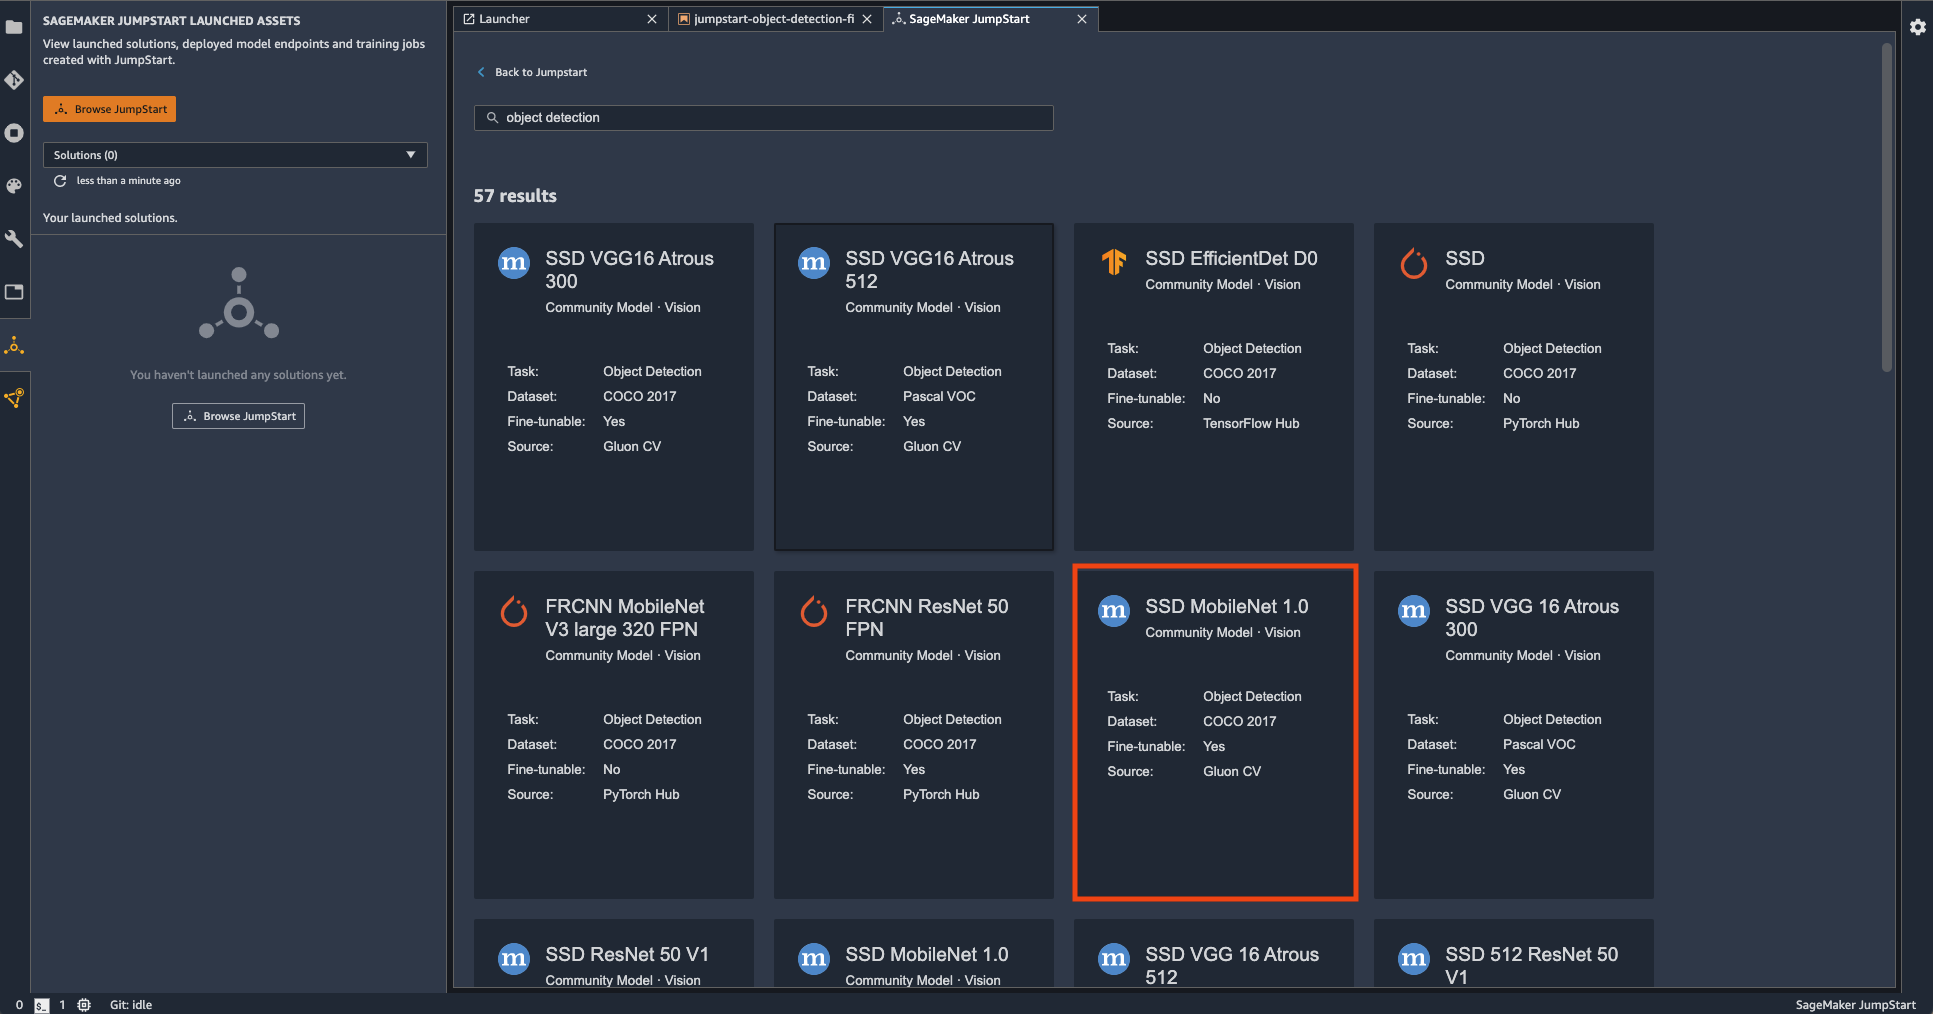Click the outlined Browse JumpStart button below empty message
1933x1014 pixels.
tap(238, 416)
